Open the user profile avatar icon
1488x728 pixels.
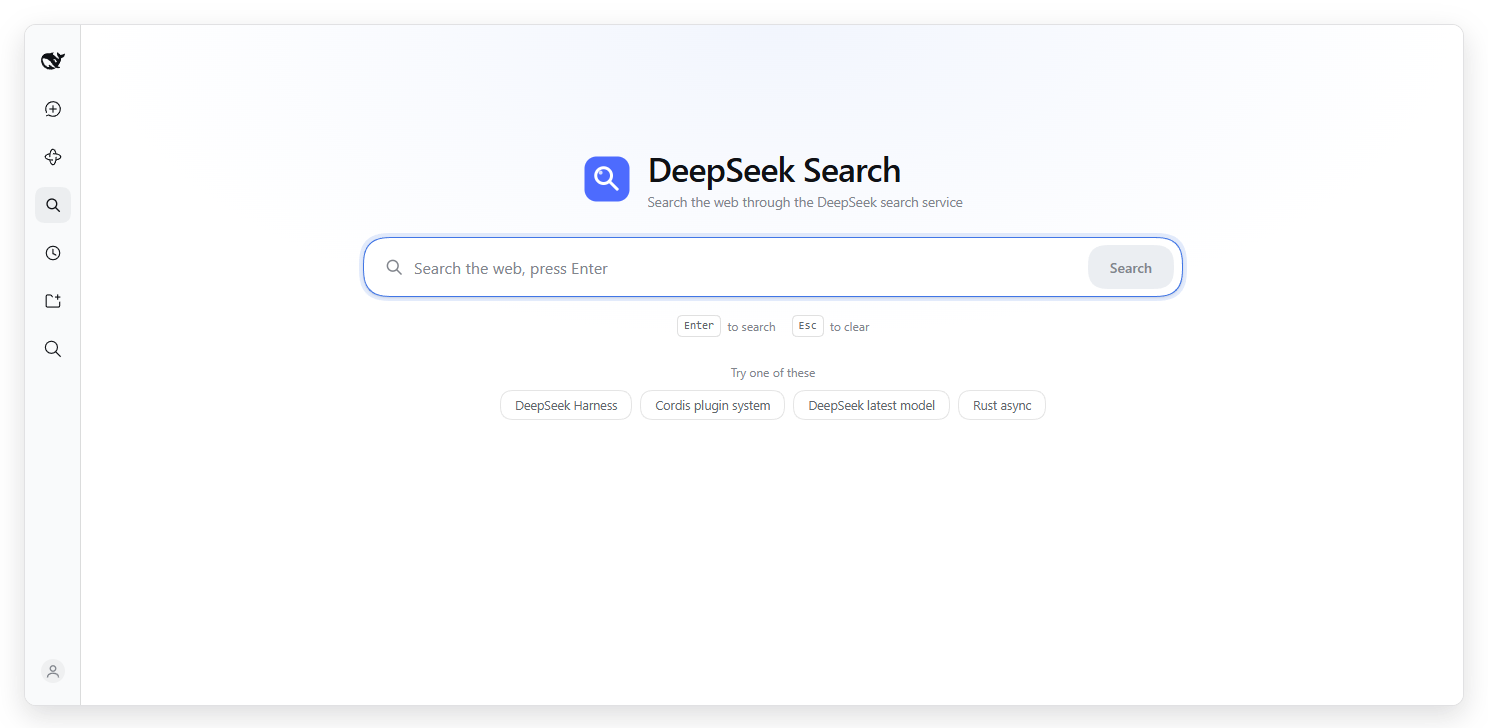[53, 671]
